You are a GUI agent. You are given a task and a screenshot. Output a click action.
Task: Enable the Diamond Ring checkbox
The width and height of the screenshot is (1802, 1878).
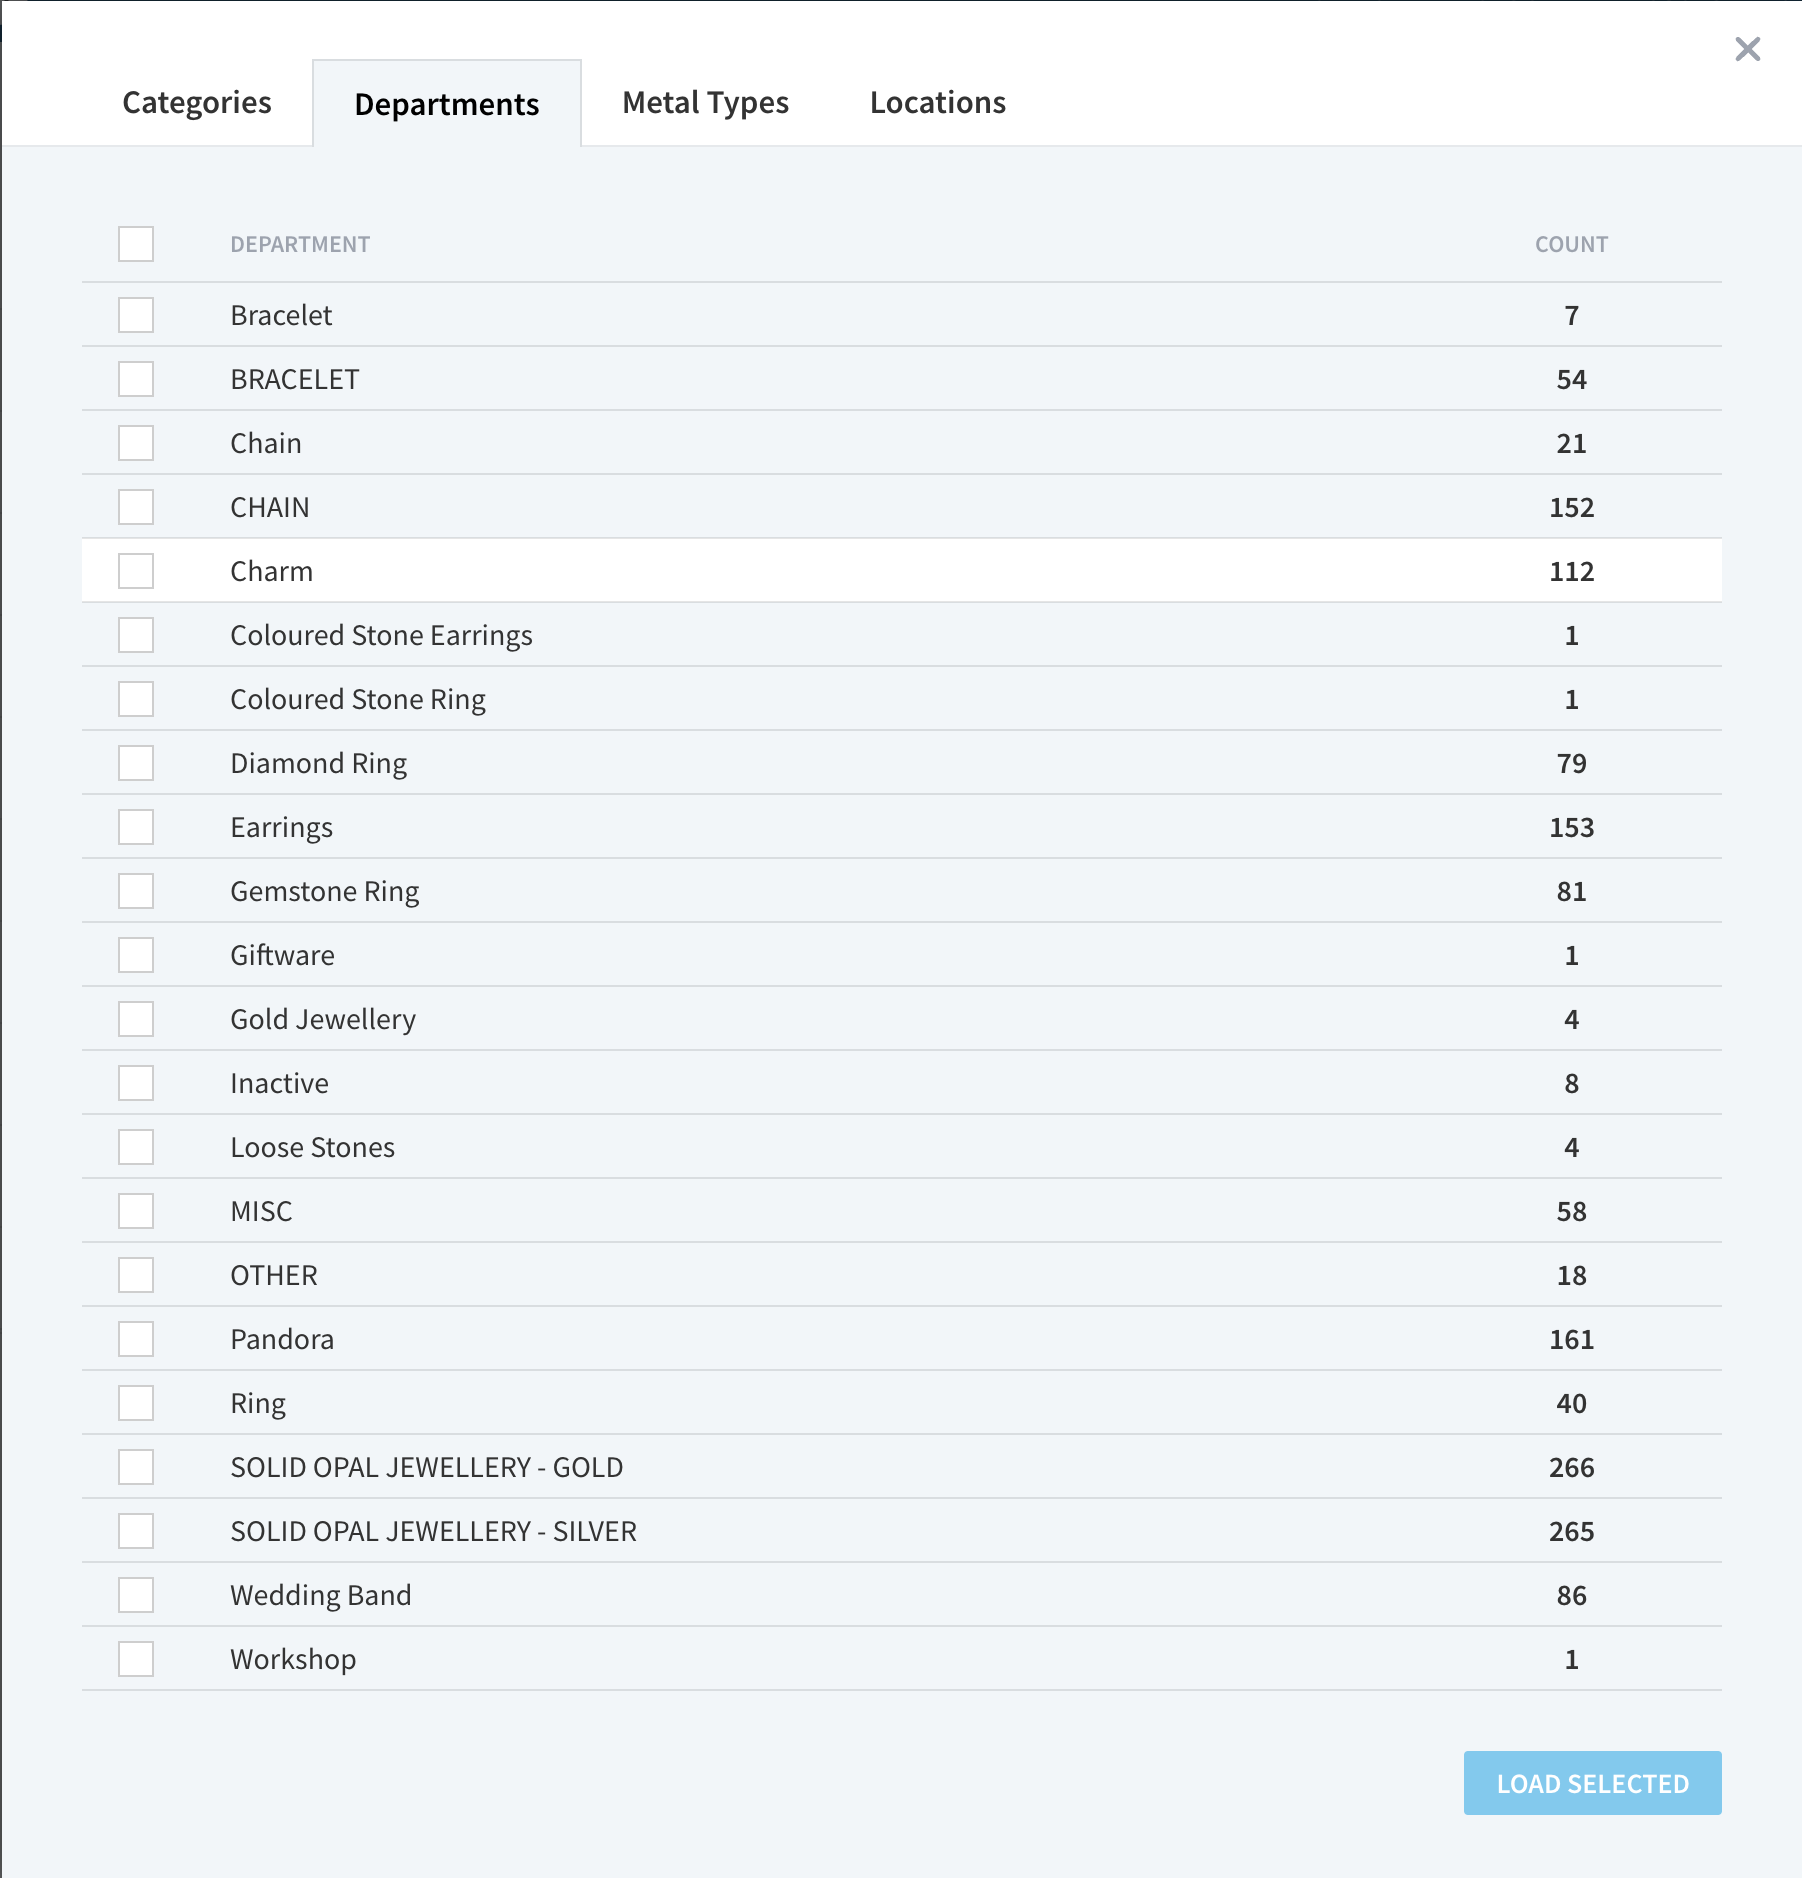pos(136,763)
